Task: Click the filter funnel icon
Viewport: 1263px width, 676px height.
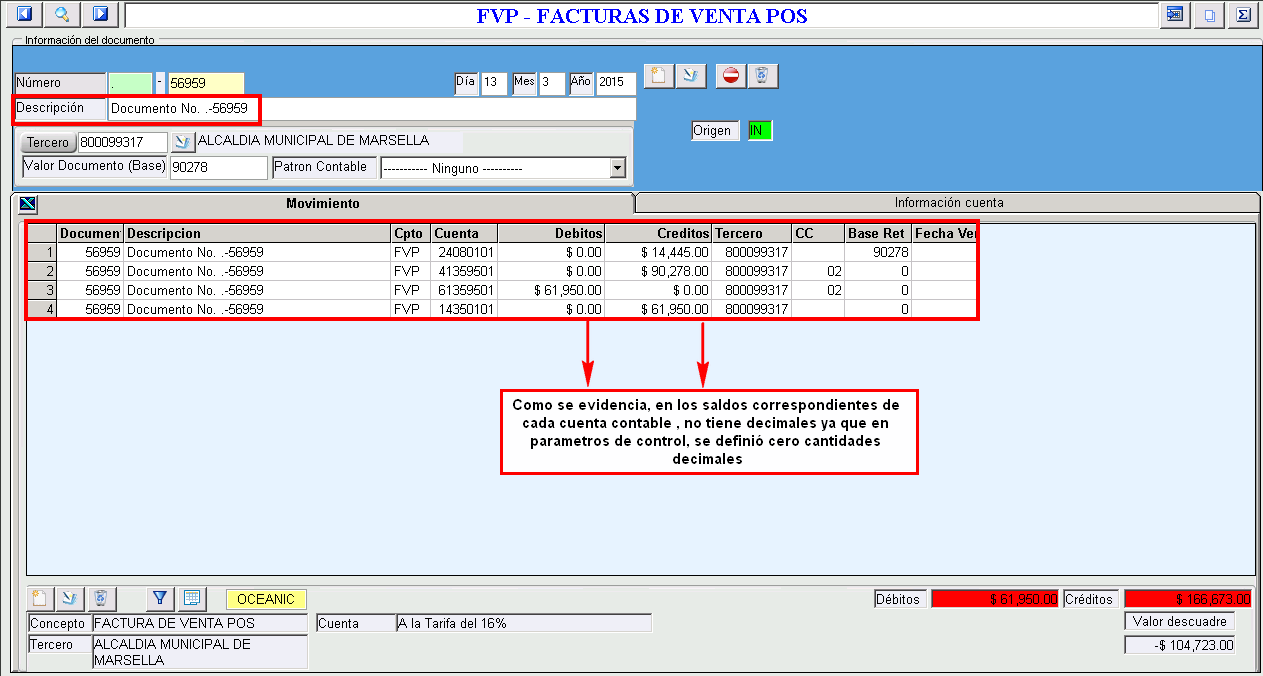Action: (159, 599)
